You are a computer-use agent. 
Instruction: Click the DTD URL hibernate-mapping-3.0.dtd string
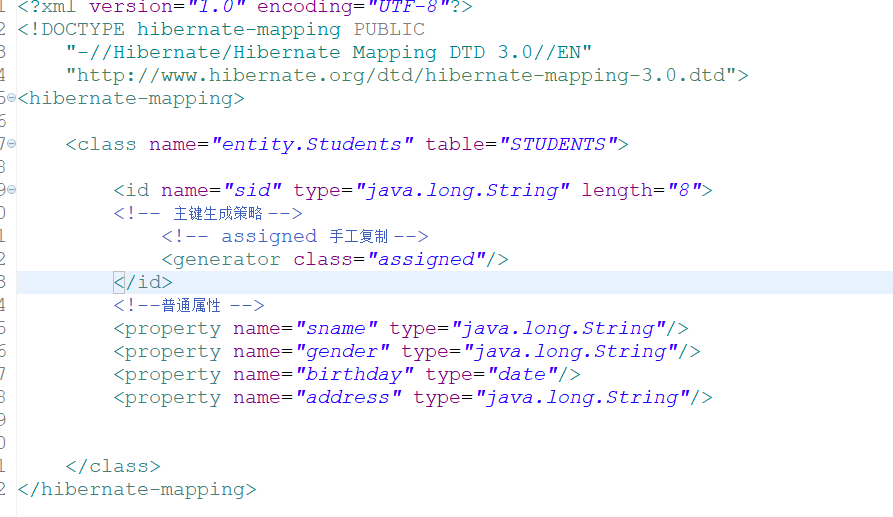pyautogui.click(x=402, y=75)
